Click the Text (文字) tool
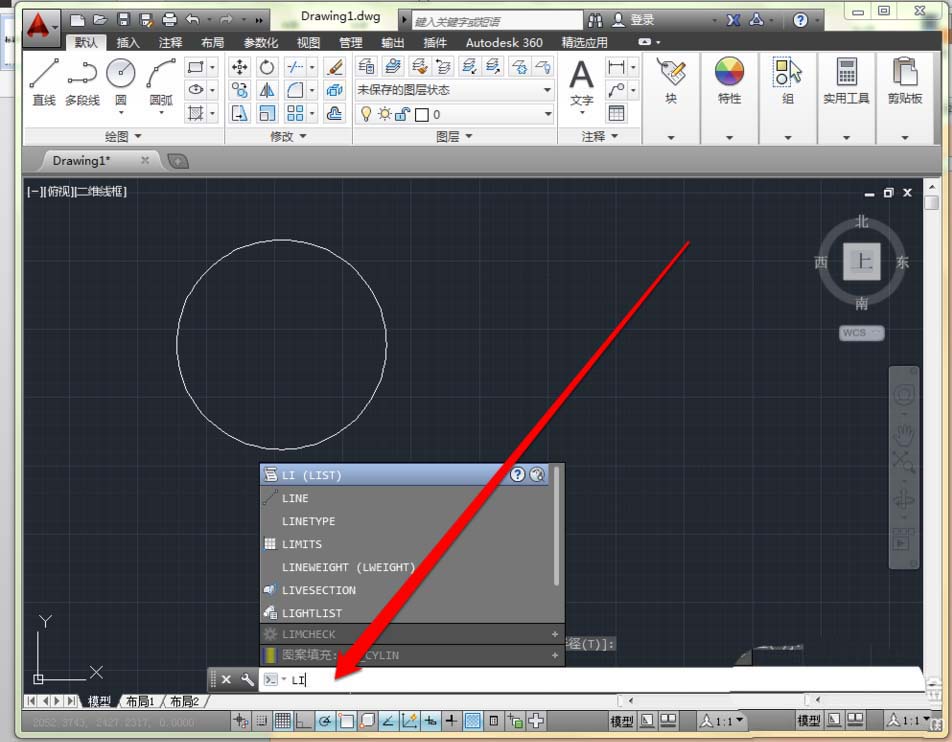 (x=582, y=82)
